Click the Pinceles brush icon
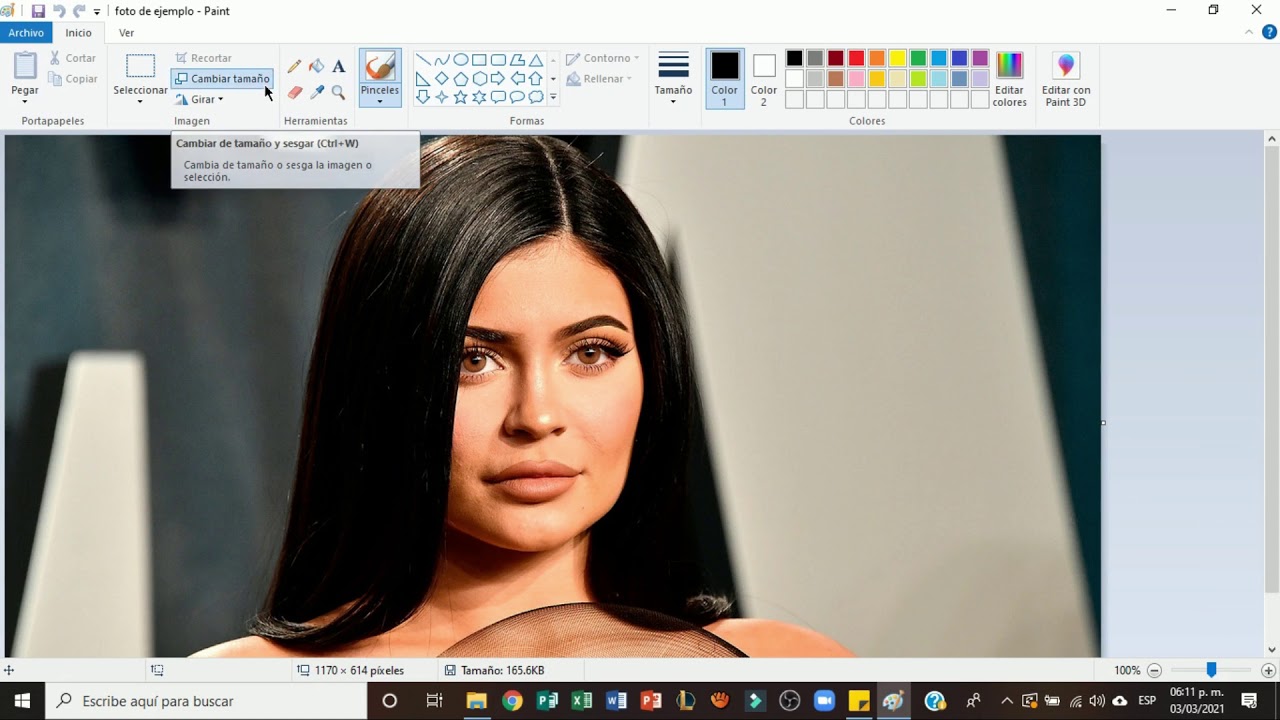Image resolution: width=1280 pixels, height=720 pixels. (x=380, y=67)
